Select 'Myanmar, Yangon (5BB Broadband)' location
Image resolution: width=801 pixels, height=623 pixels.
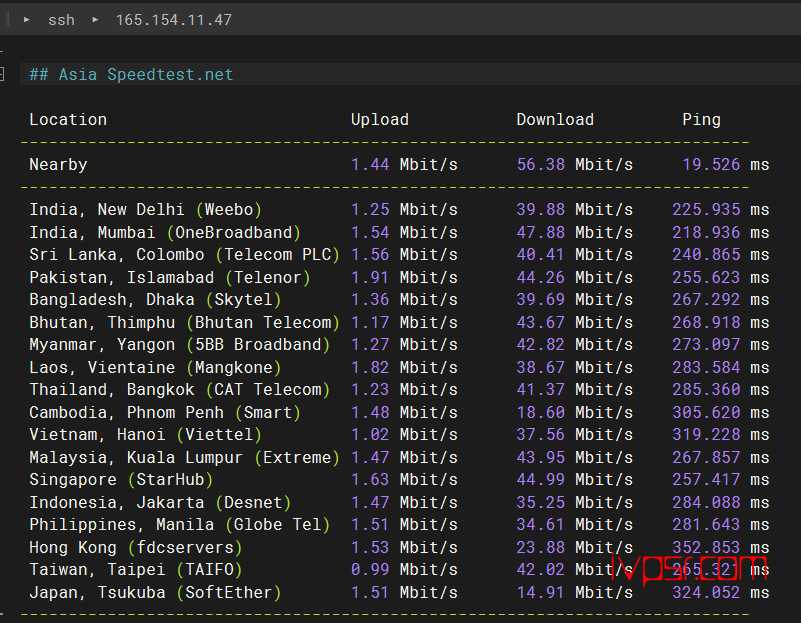coord(179,344)
